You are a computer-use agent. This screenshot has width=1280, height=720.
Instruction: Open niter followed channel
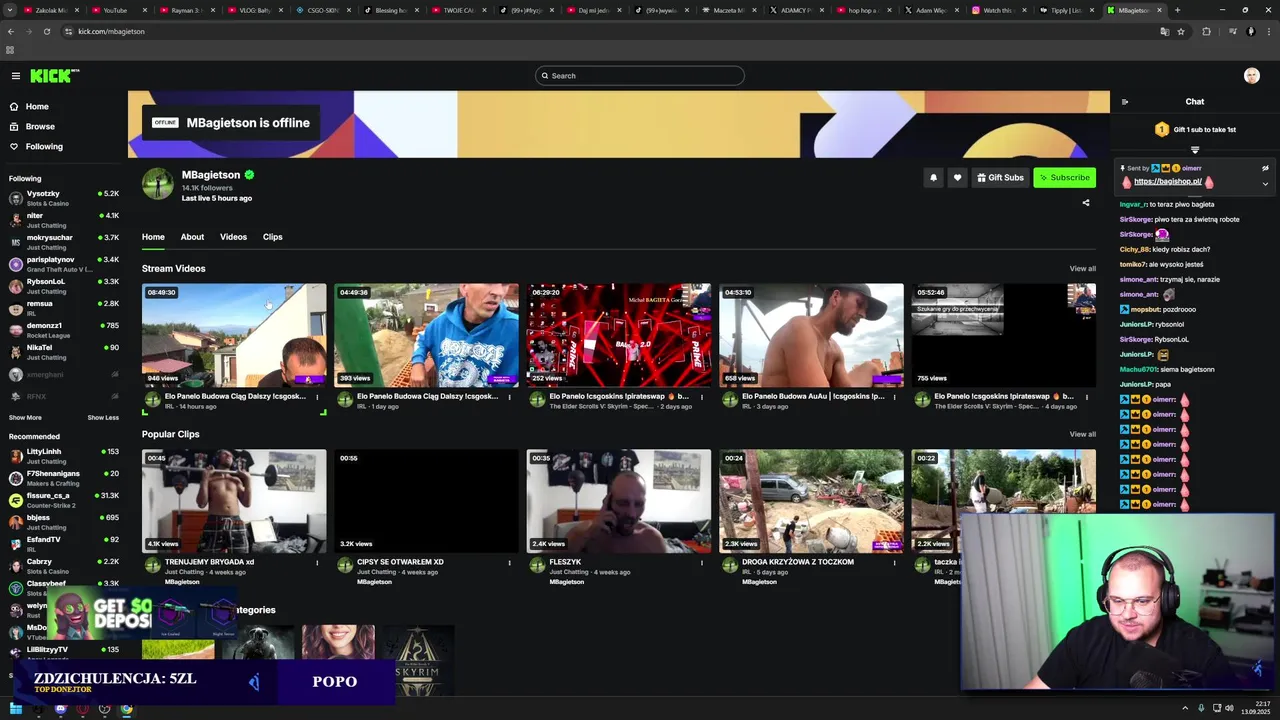click(x=64, y=220)
